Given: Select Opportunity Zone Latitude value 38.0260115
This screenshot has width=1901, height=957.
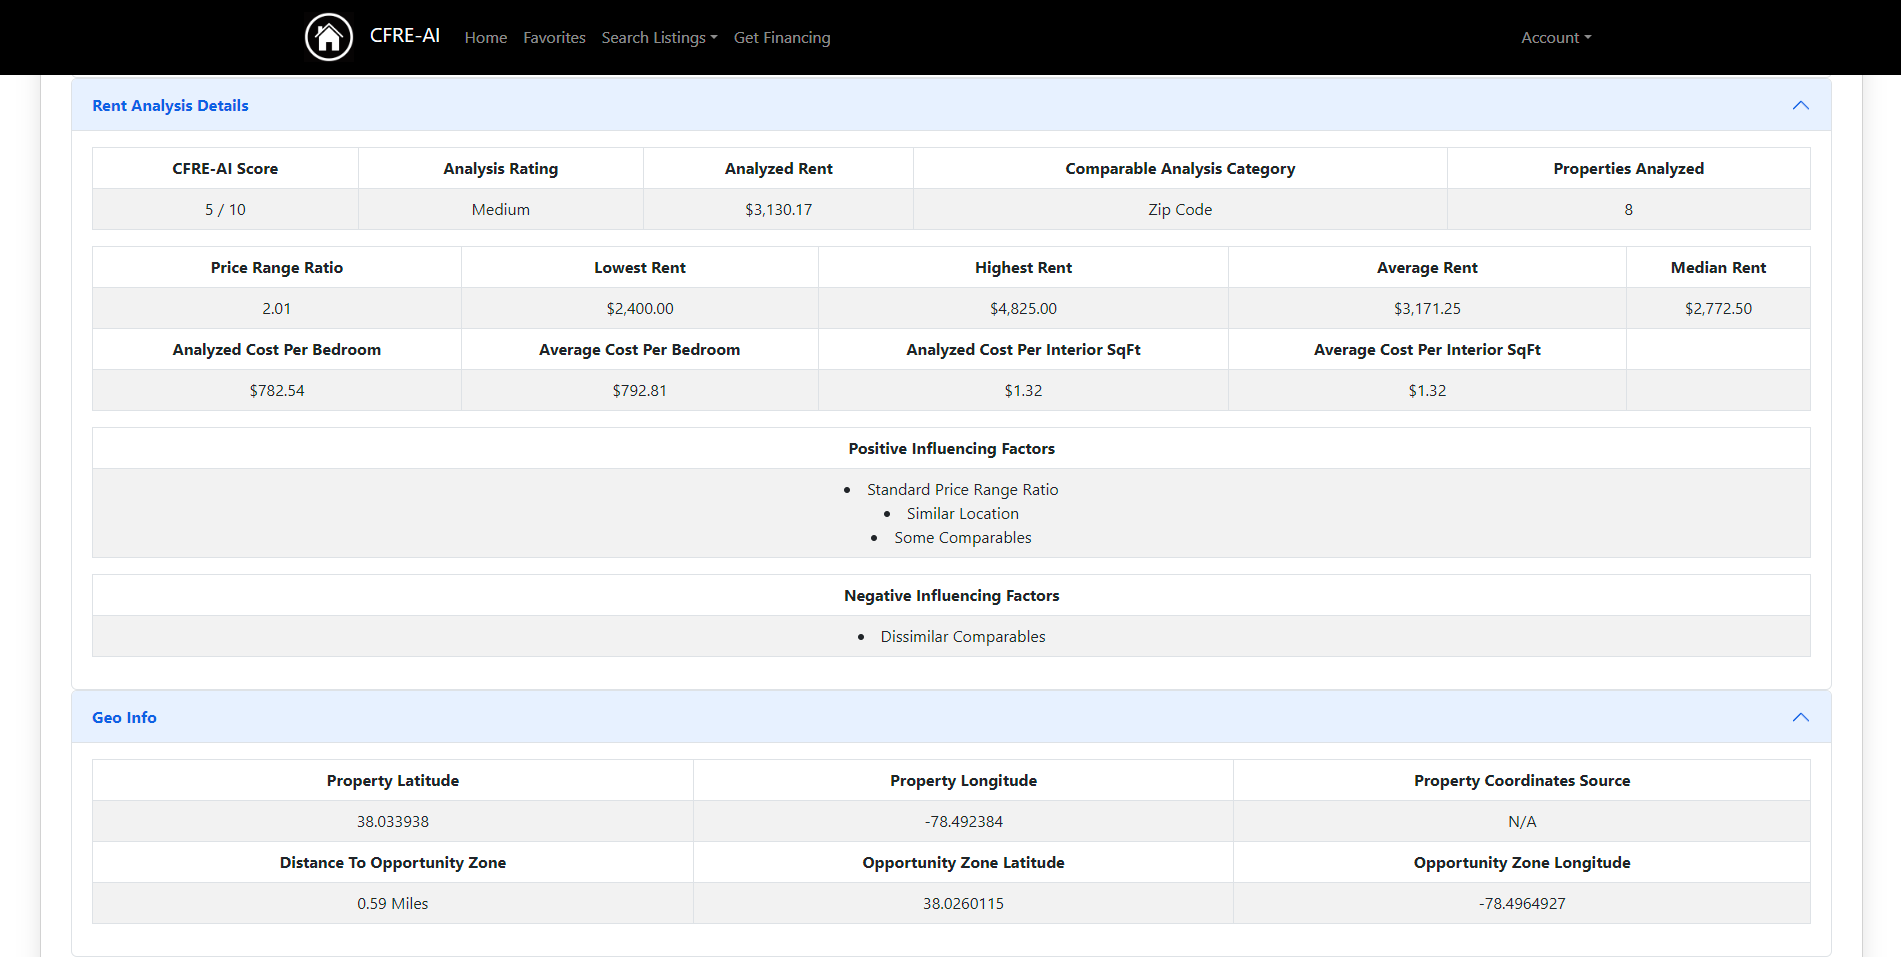Looking at the screenshot, I should pyautogui.click(x=963, y=903).
